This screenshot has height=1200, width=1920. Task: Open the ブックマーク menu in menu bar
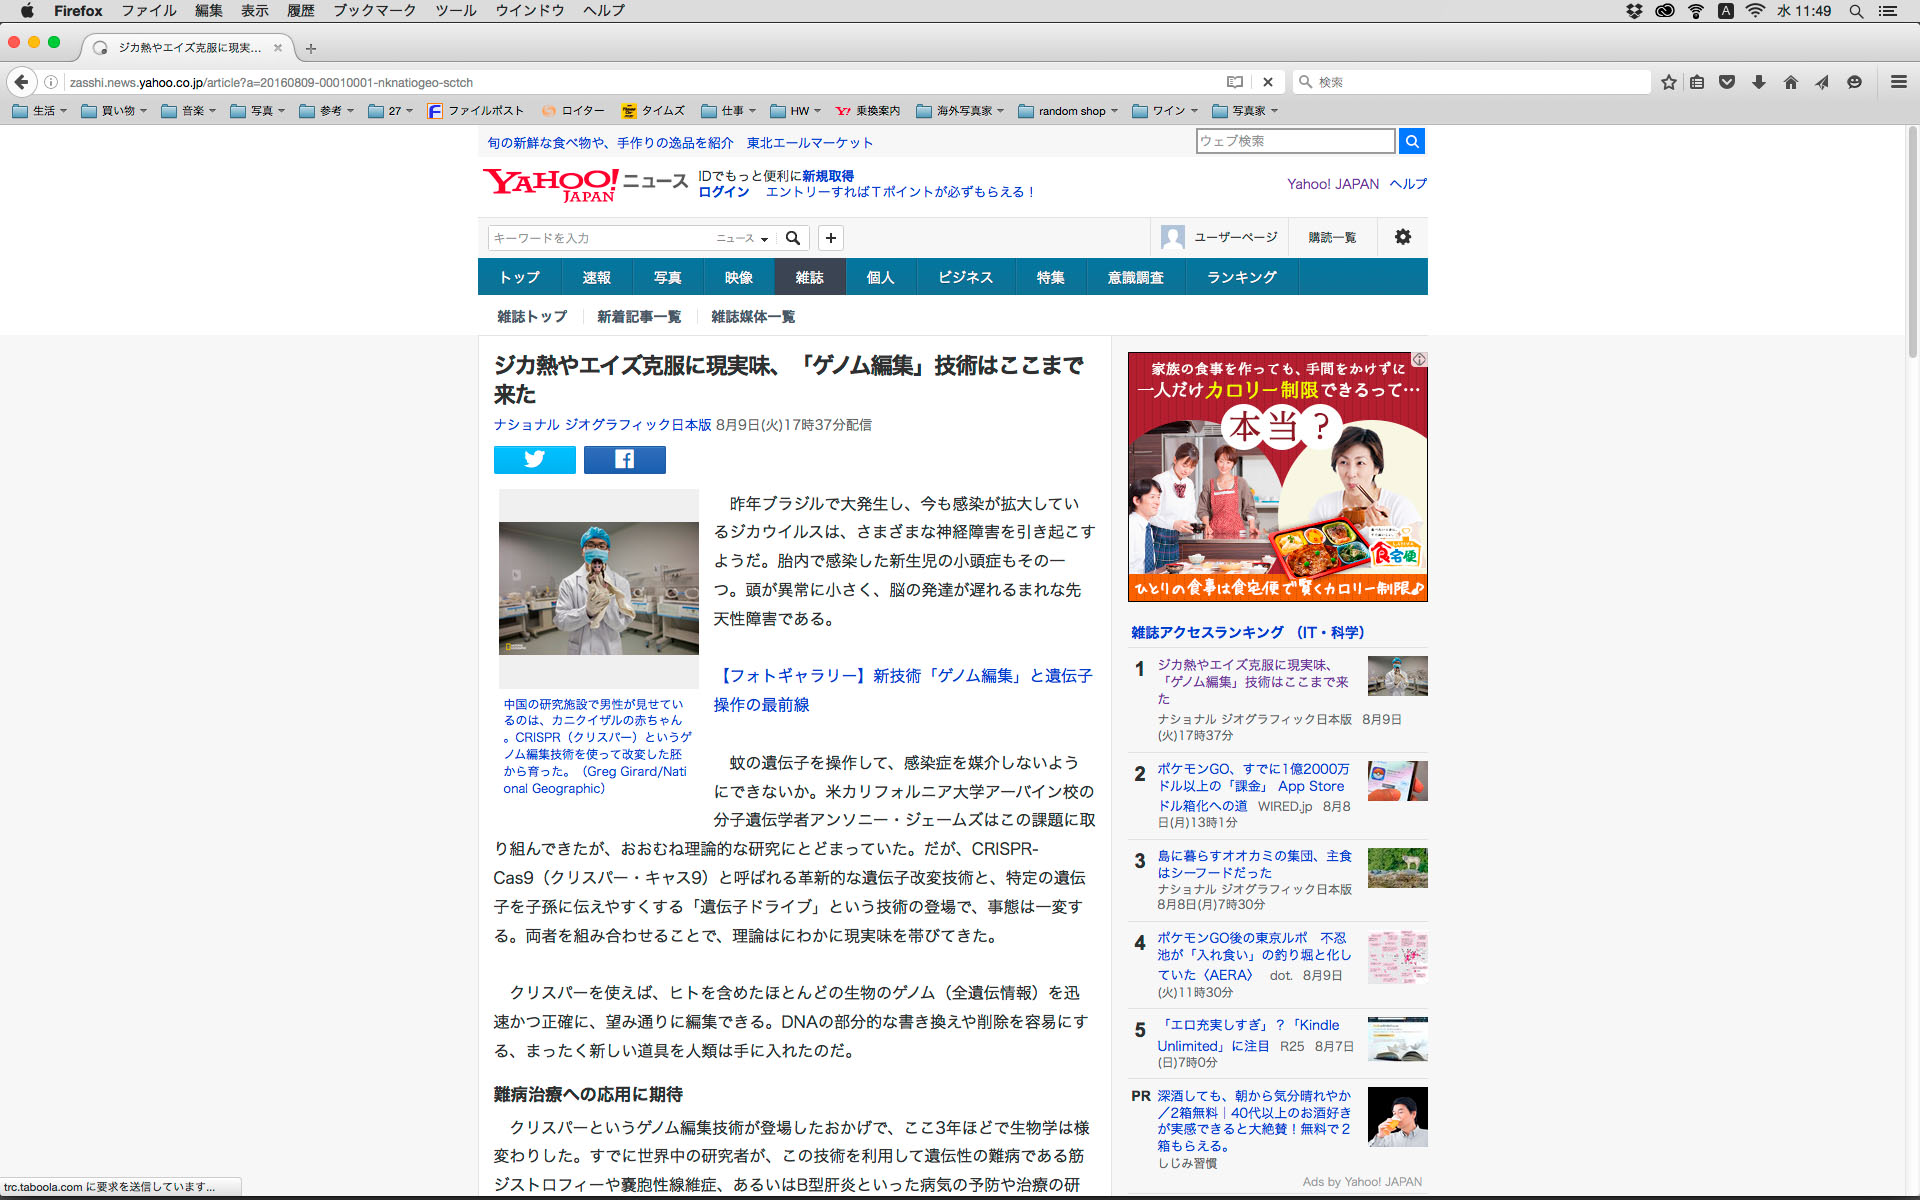(374, 11)
